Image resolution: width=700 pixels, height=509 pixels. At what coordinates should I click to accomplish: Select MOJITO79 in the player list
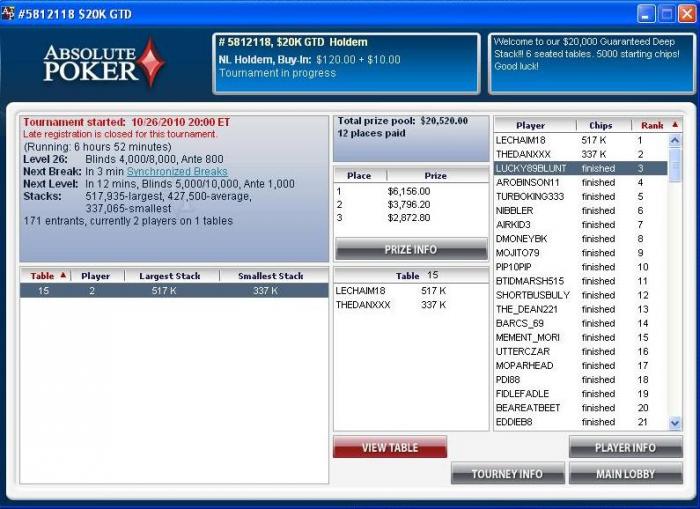[x=581, y=253]
